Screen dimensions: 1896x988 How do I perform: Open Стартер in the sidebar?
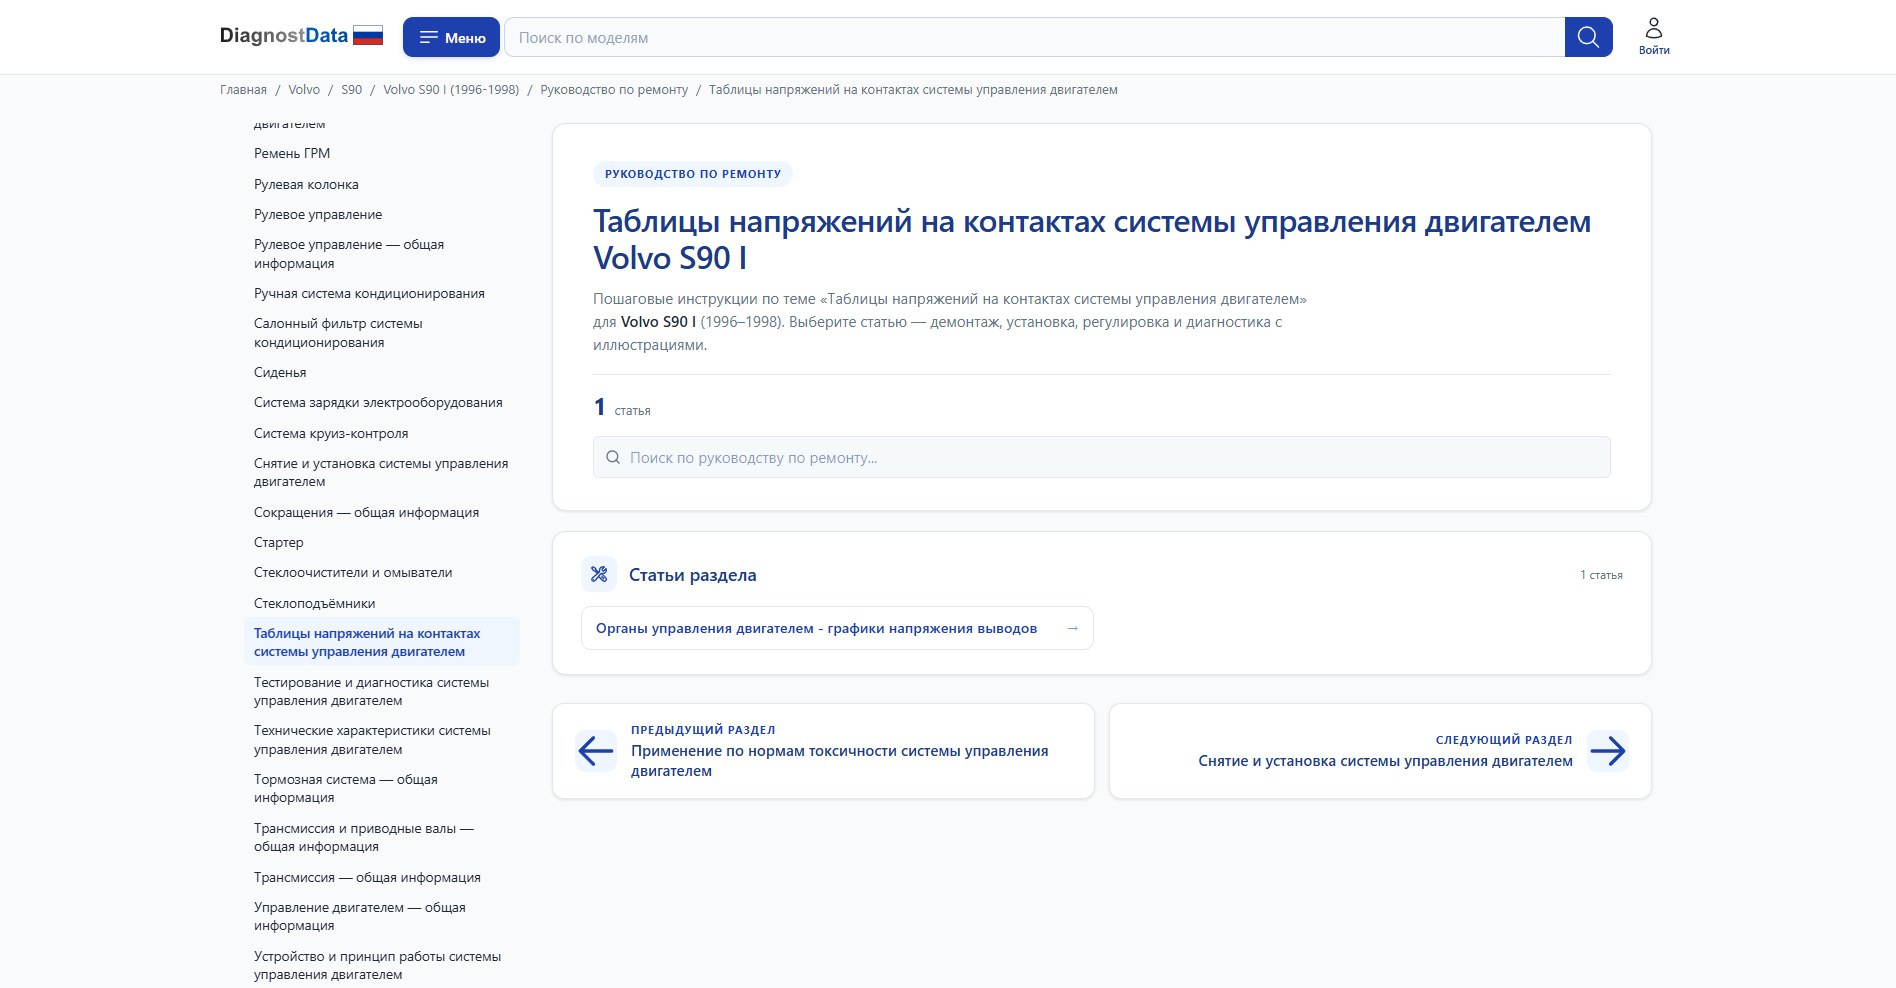tap(278, 542)
